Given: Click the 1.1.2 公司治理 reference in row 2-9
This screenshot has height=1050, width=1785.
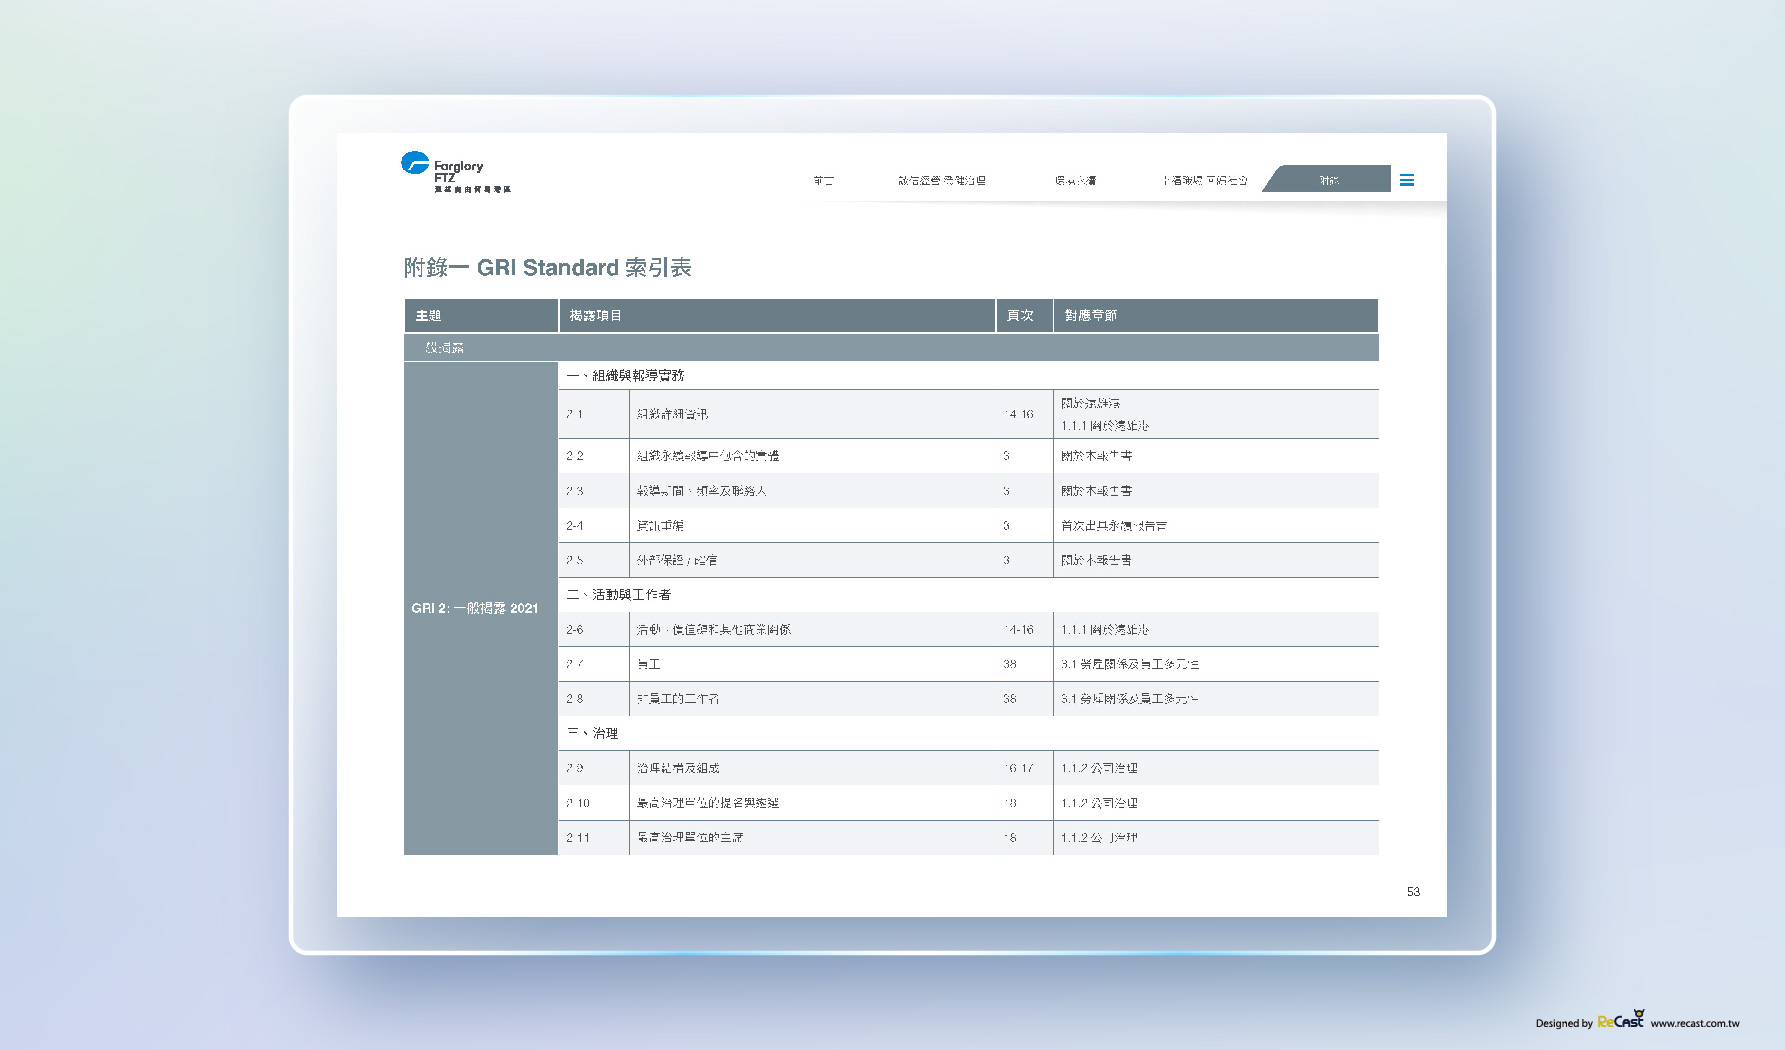Looking at the screenshot, I should pos(1100,768).
